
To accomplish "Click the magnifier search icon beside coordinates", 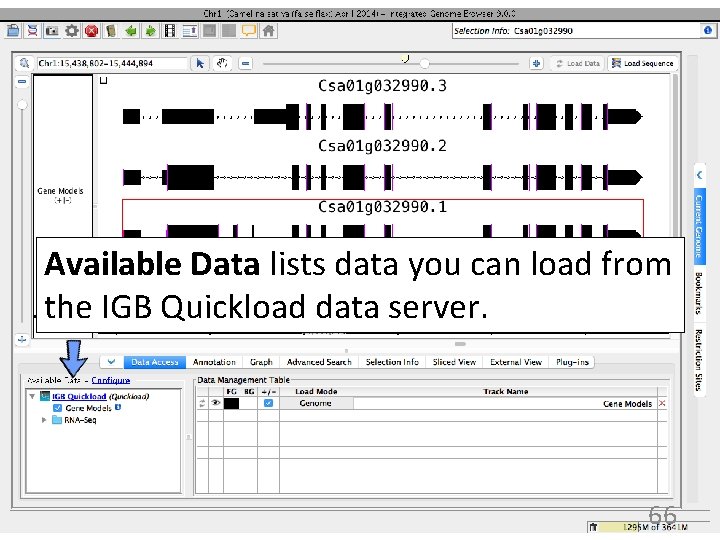I will [24, 63].
